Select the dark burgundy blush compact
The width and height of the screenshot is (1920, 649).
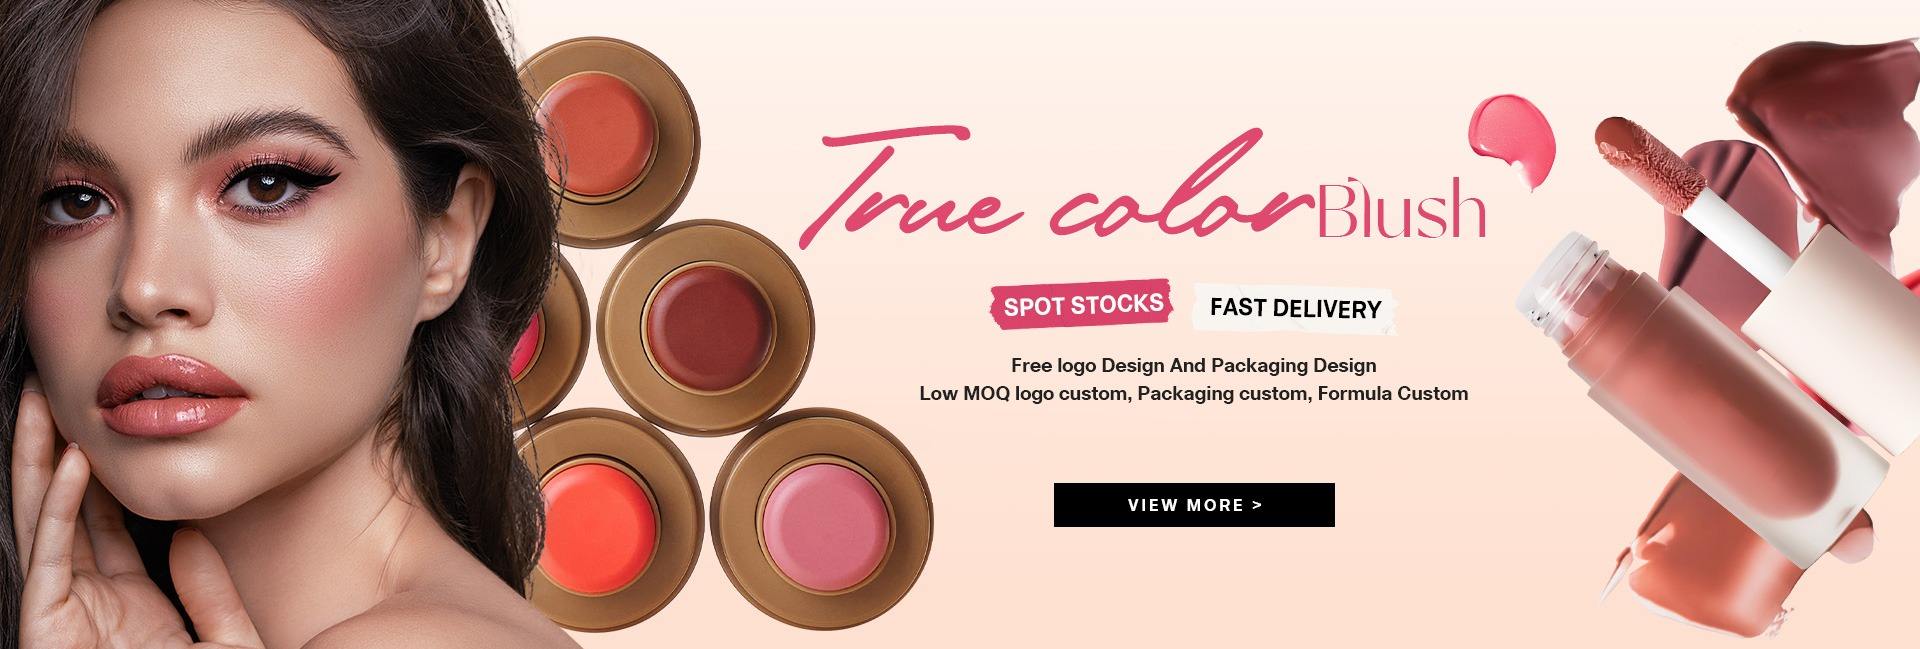tap(704, 320)
